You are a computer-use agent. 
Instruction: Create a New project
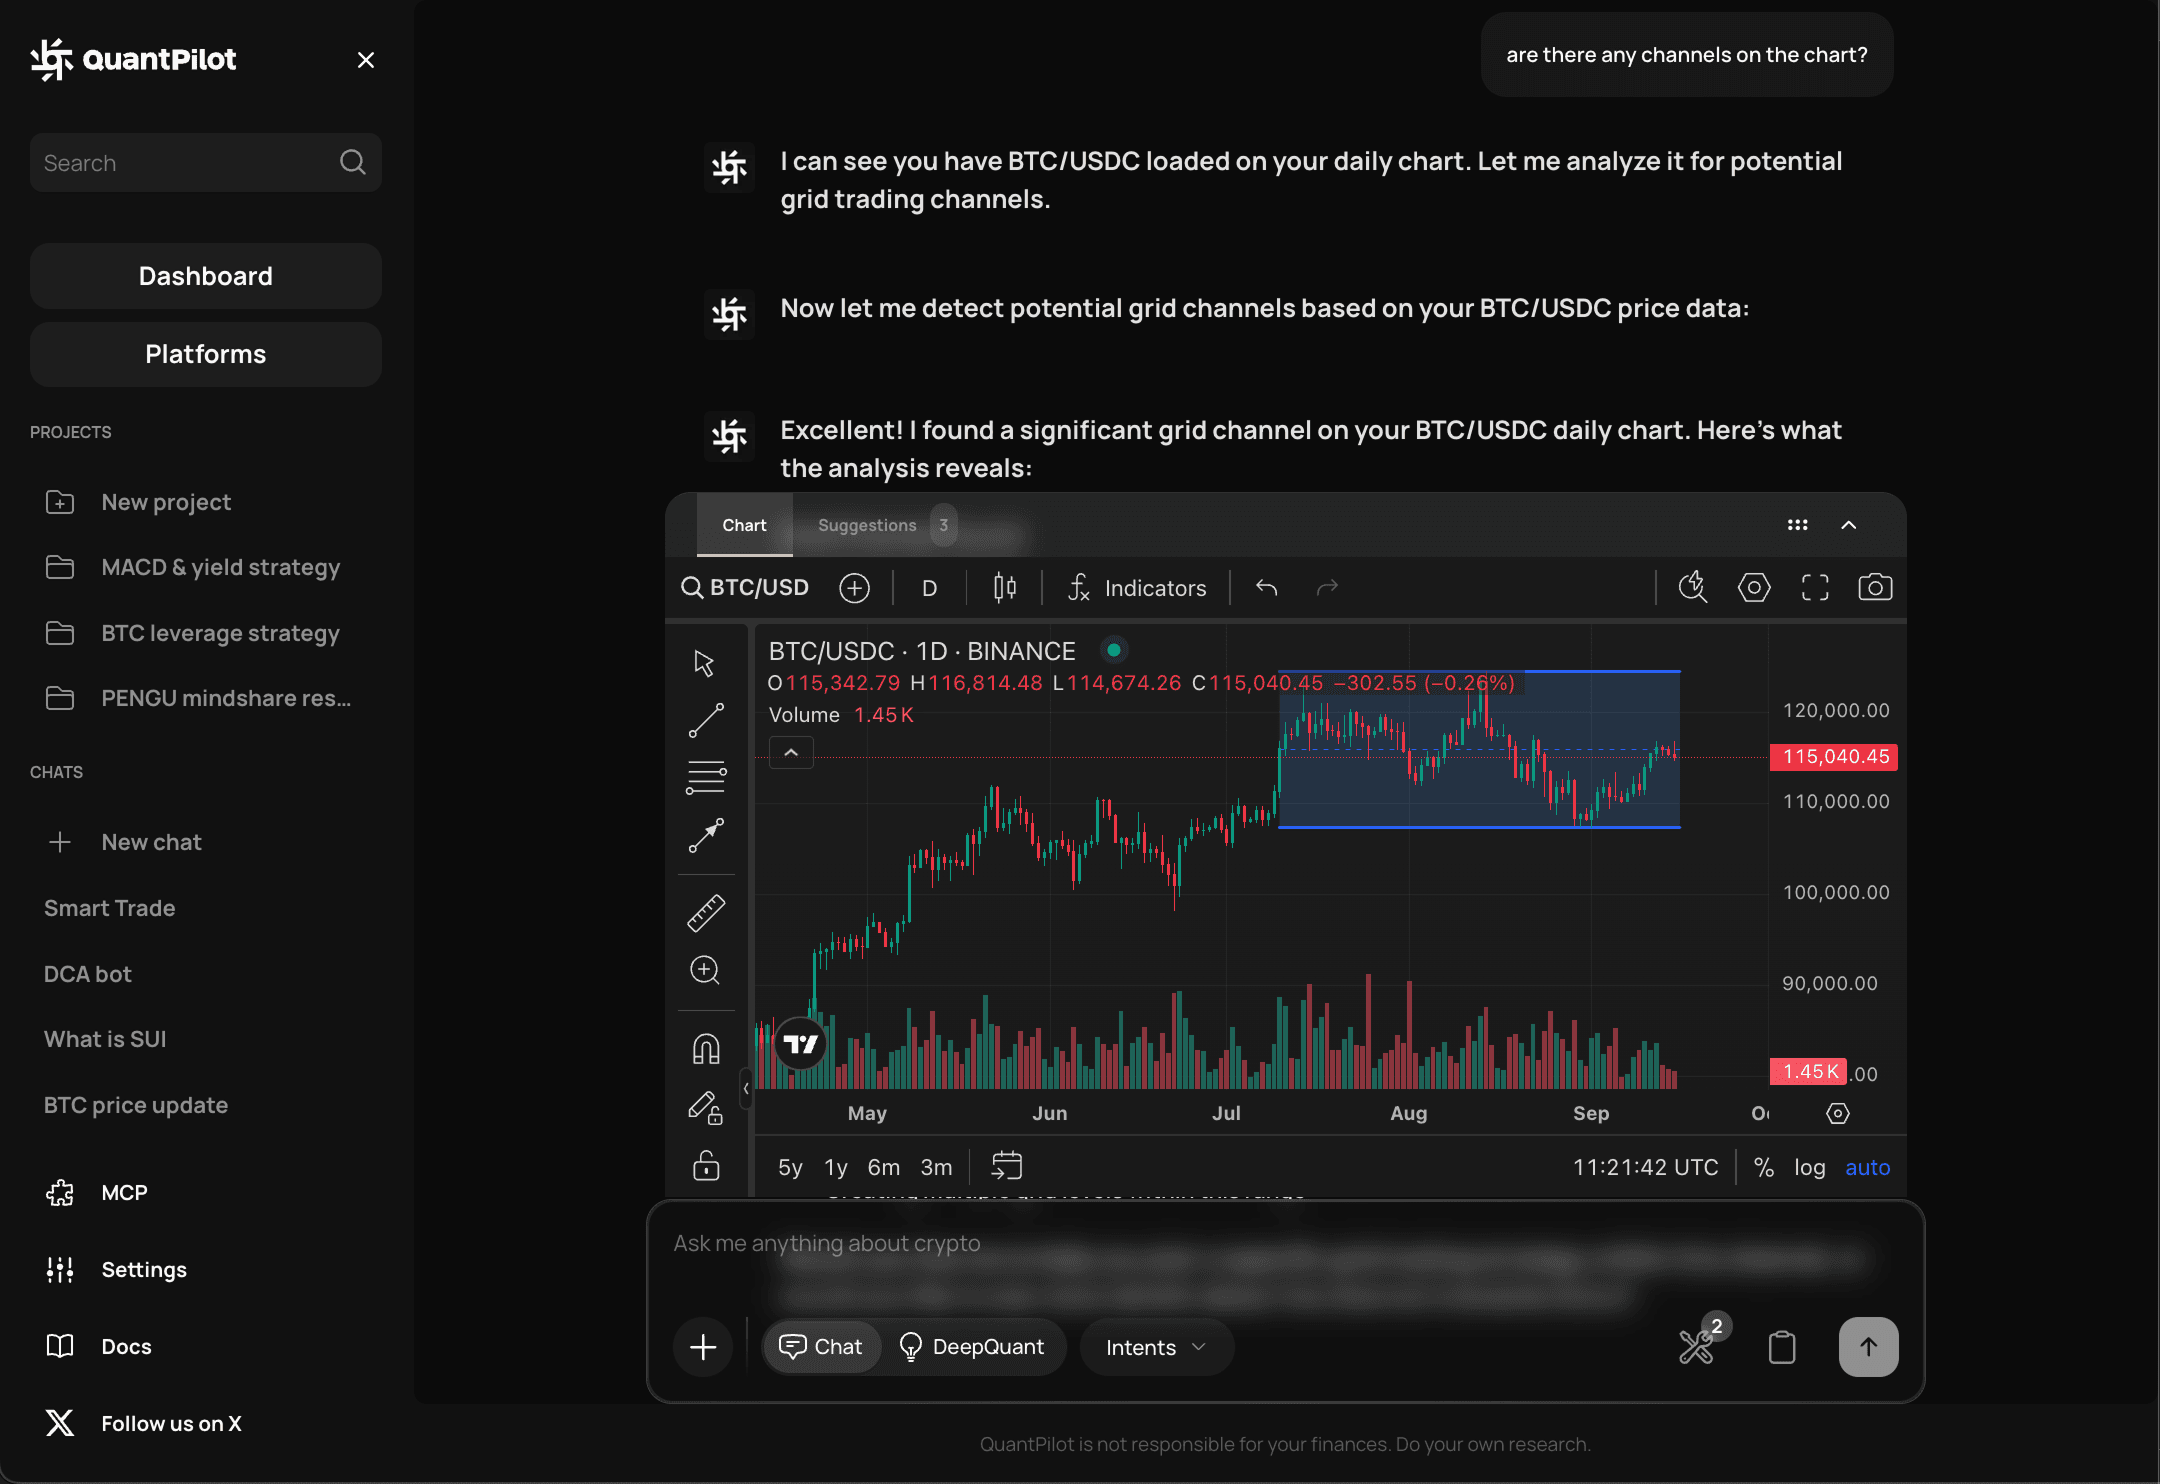click(138, 502)
